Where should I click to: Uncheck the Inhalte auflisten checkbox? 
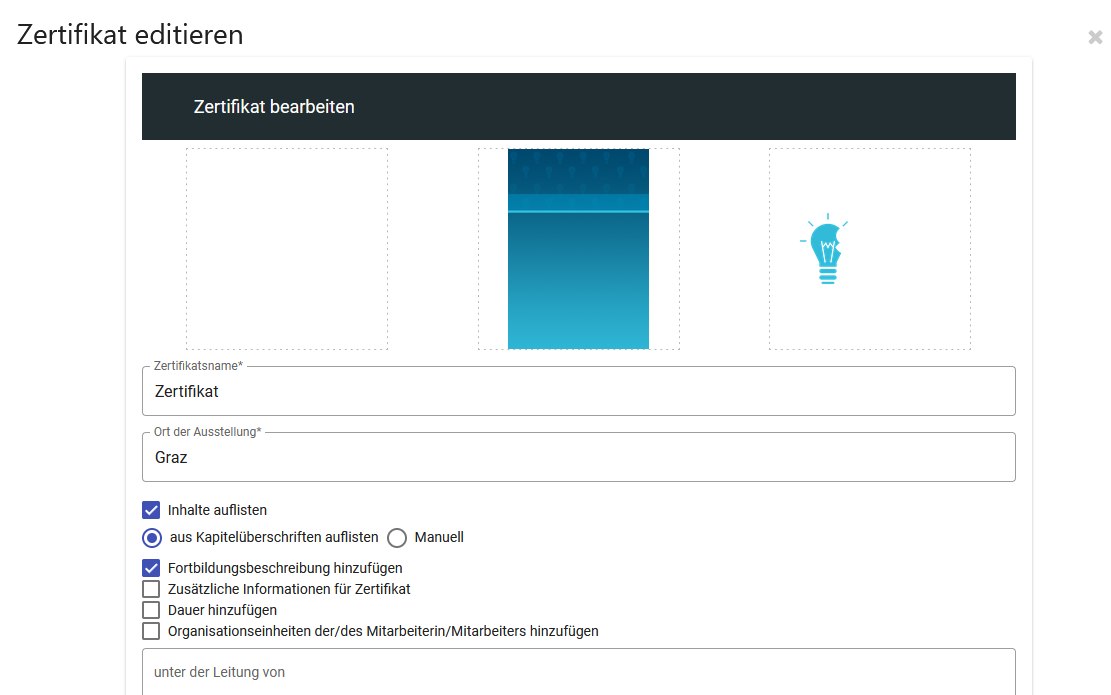152,510
